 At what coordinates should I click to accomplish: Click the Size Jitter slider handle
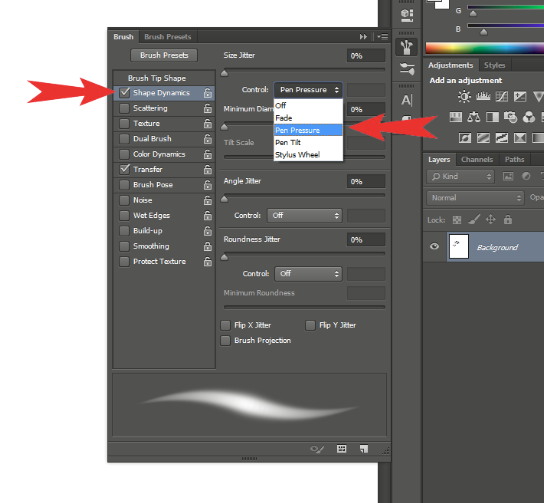click(x=224, y=73)
